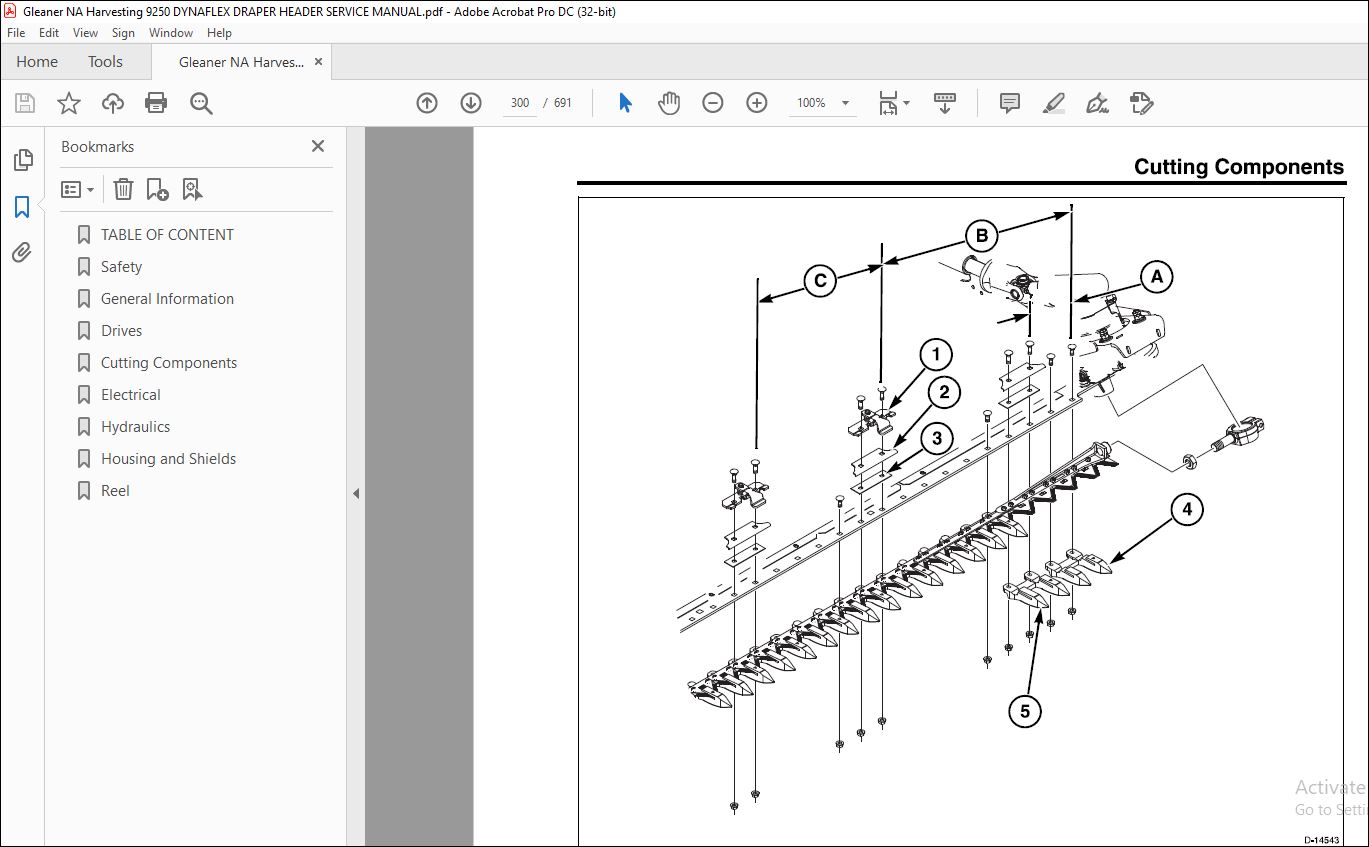This screenshot has width=1369, height=847.
Task: Switch to the Home tab
Action: pos(37,62)
